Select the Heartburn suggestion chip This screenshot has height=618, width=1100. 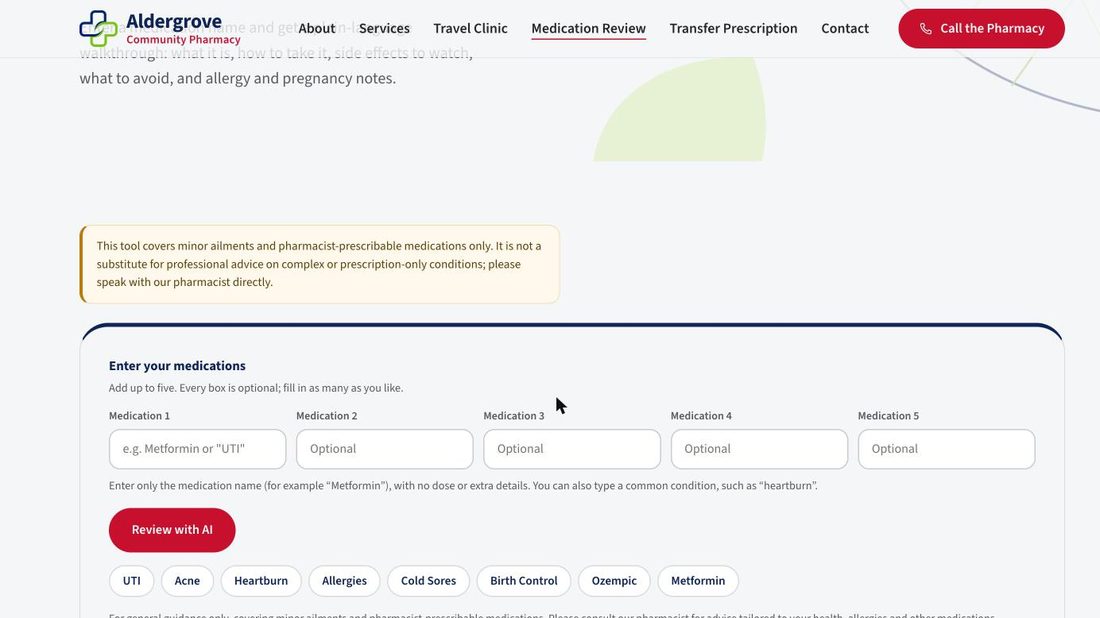[x=261, y=581]
